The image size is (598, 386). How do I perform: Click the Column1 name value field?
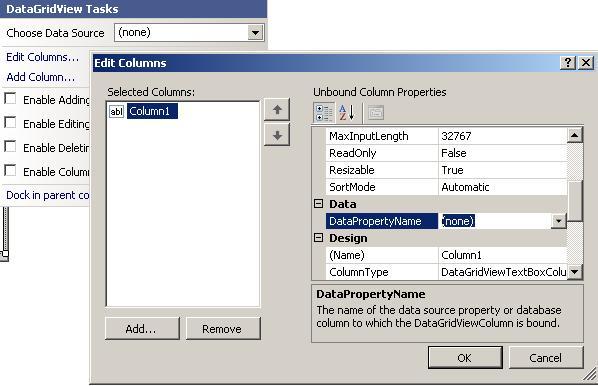pos(503,255)
